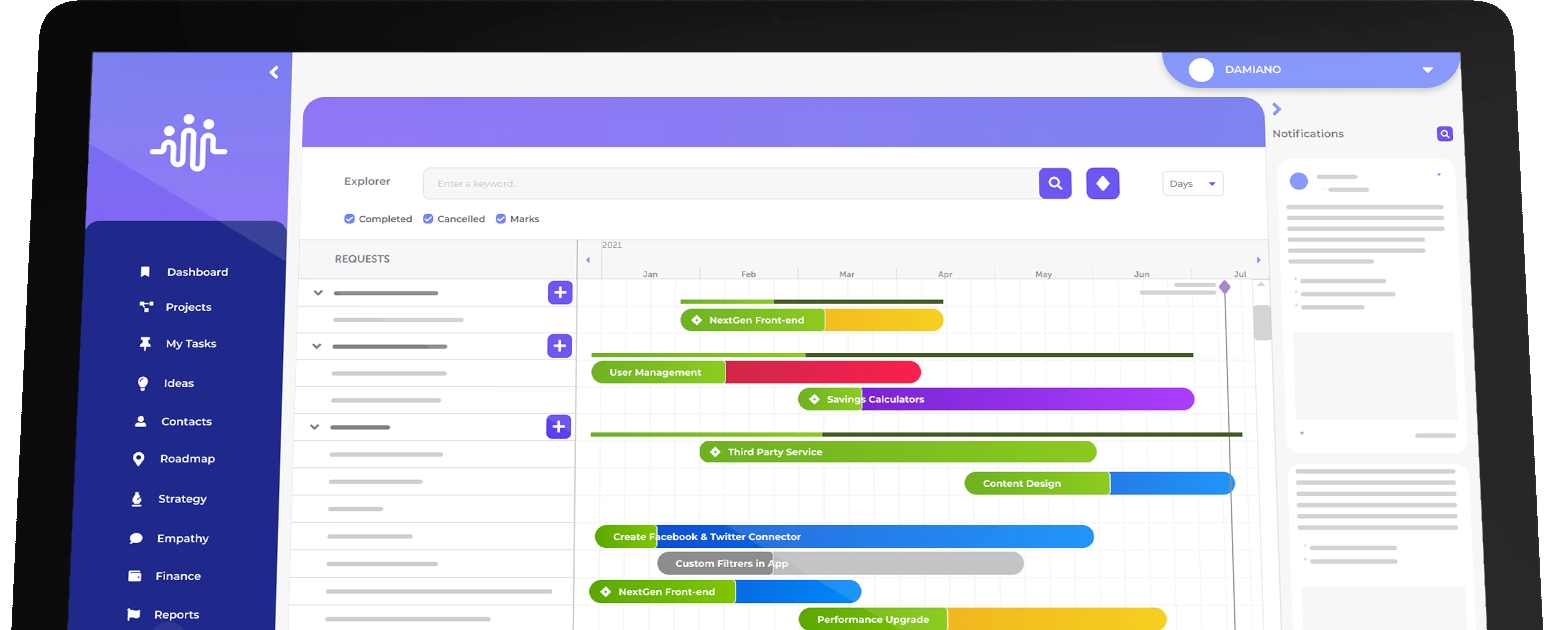1555x630 pixels.
Task: Open the DAMIANO user menu dropdown
Action: [1427, 70]
